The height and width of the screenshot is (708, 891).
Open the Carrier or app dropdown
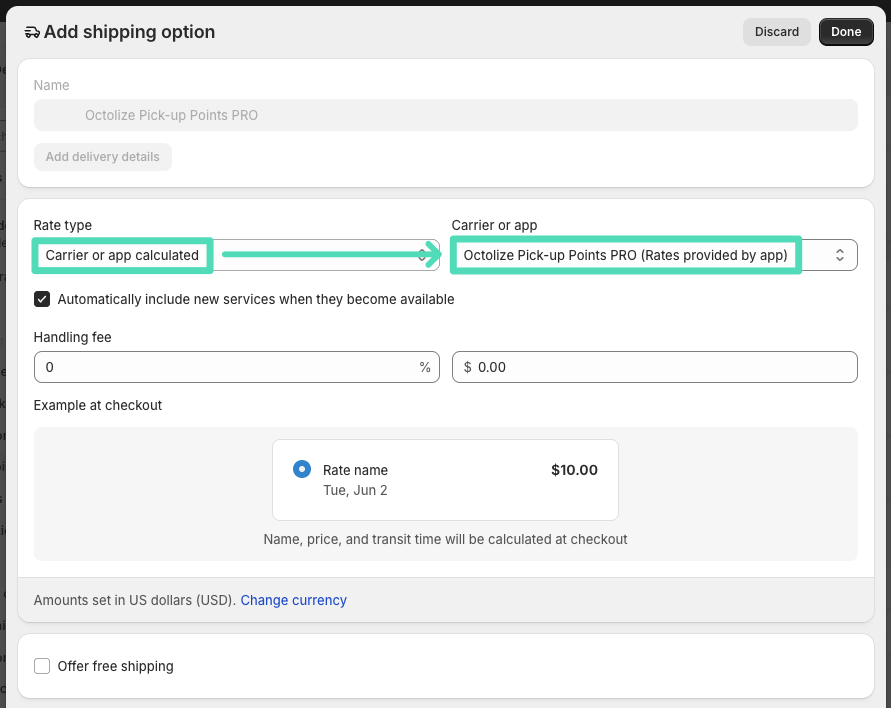coord(655,255)
